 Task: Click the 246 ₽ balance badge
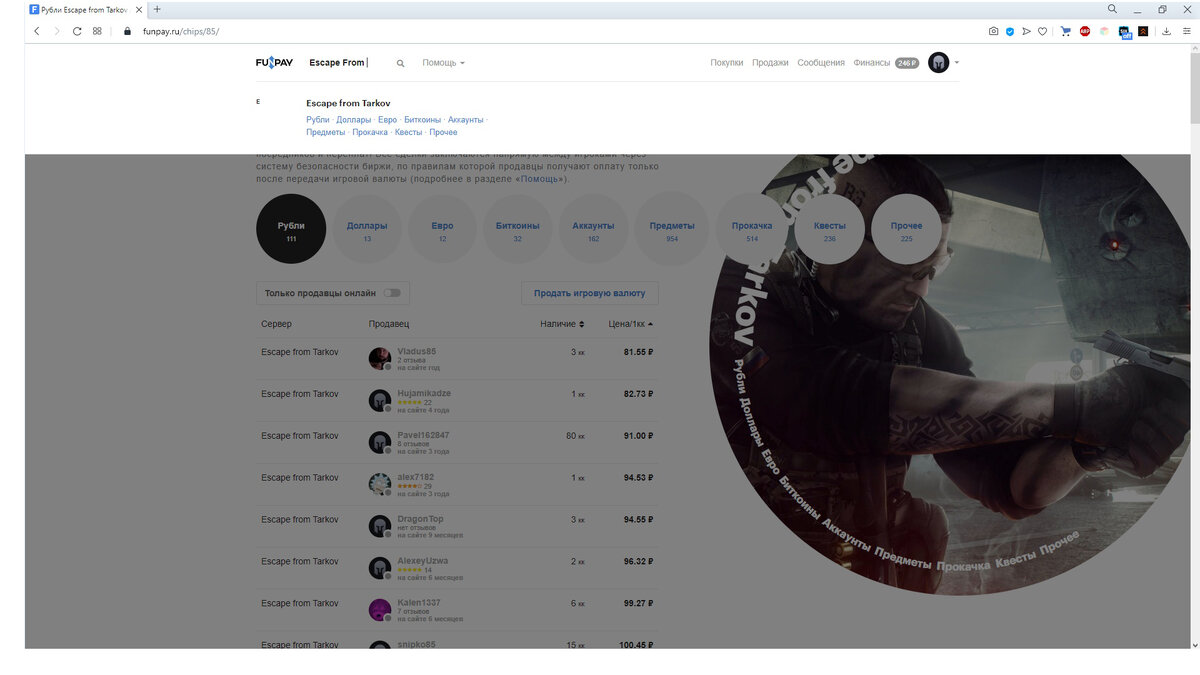[907, 63]
